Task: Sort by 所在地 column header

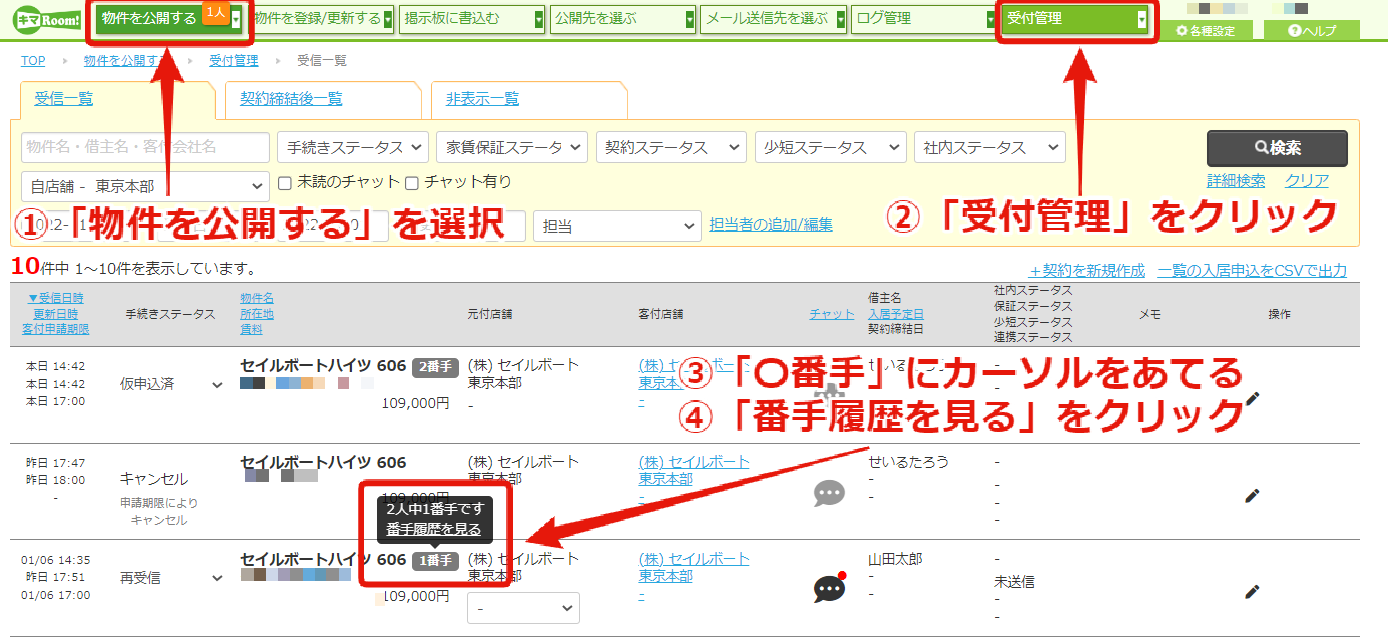Action: pos(257,314)
